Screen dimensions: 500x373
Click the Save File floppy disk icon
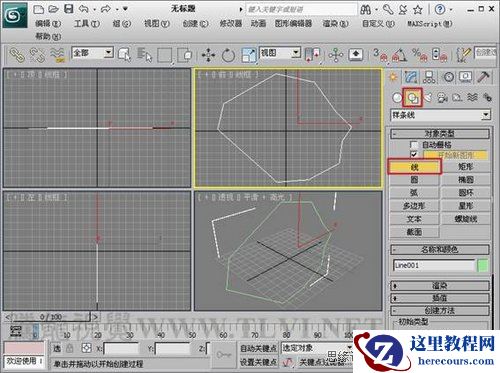click(68, 9)
